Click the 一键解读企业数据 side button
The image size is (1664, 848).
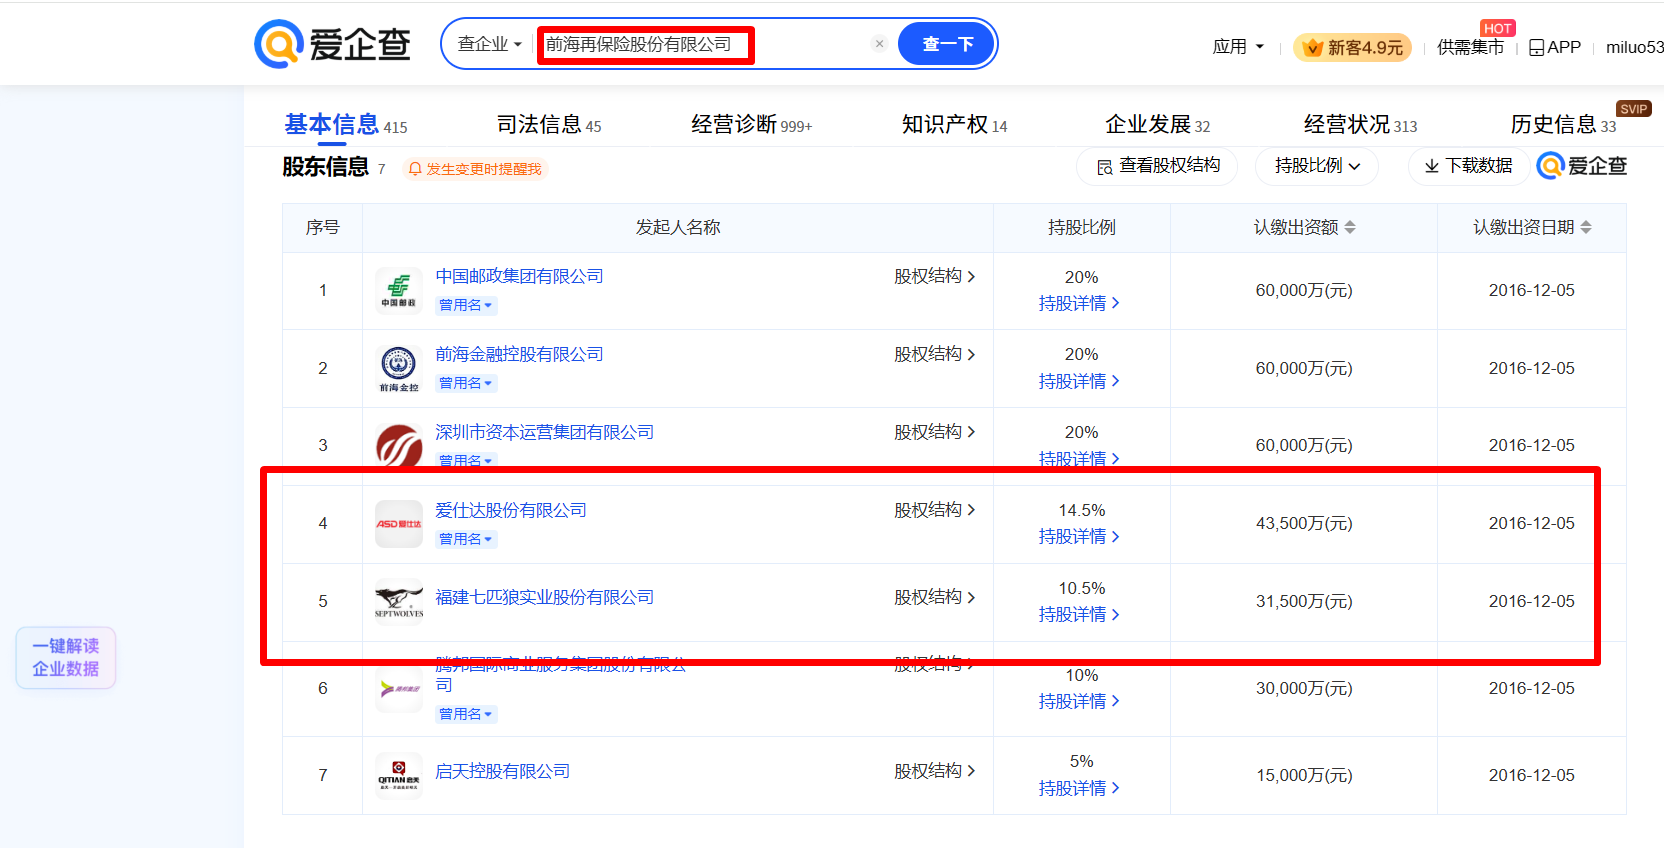click(x=66, y=658)
